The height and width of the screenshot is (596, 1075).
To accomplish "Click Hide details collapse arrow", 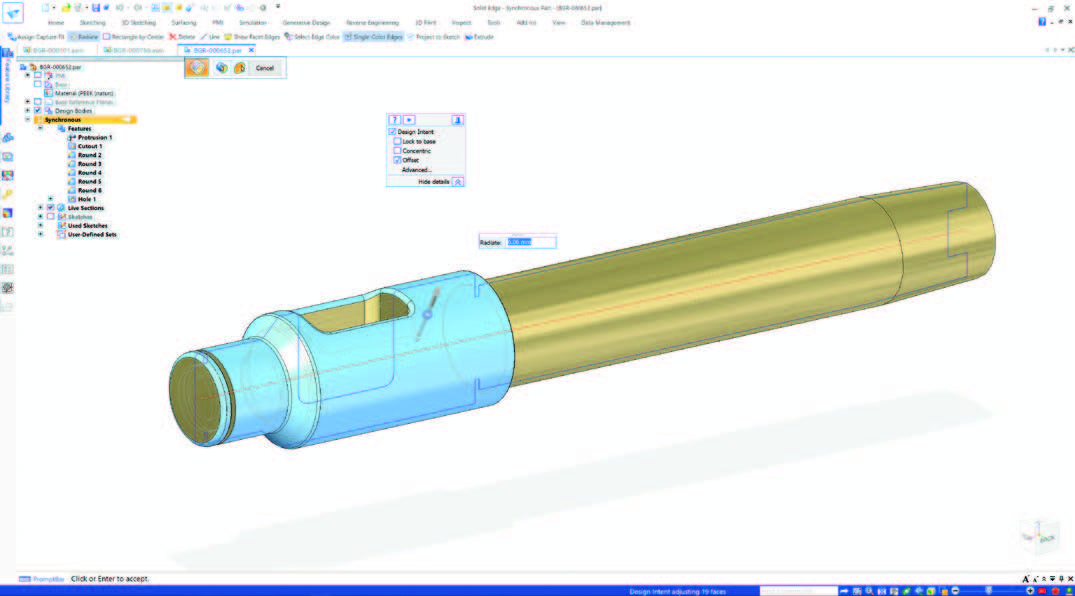I will [x=458, y=182].
